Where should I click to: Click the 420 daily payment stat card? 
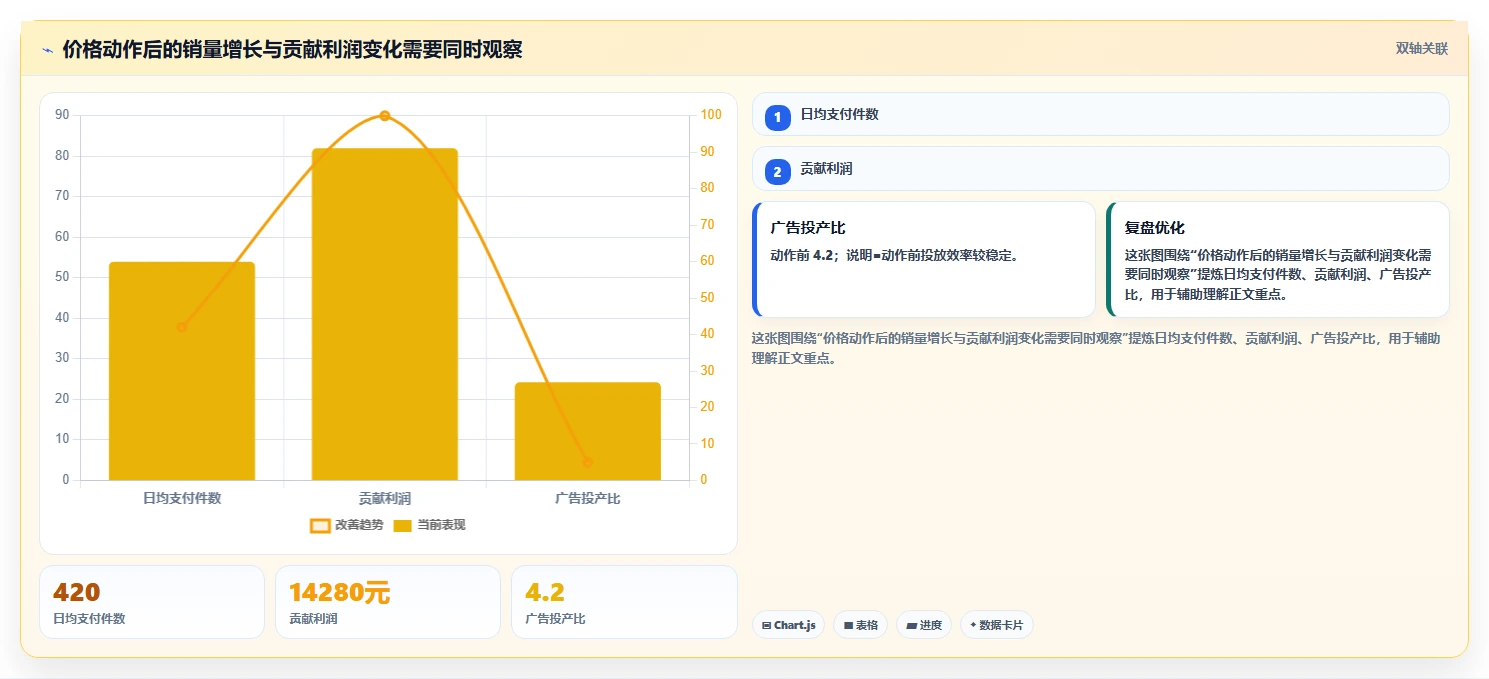[x=151, y=602]
